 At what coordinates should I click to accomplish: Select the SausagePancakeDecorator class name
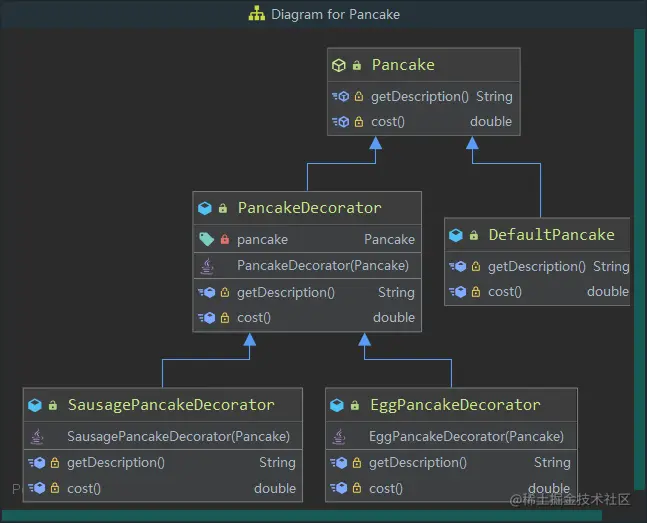(x=171, y=405)
